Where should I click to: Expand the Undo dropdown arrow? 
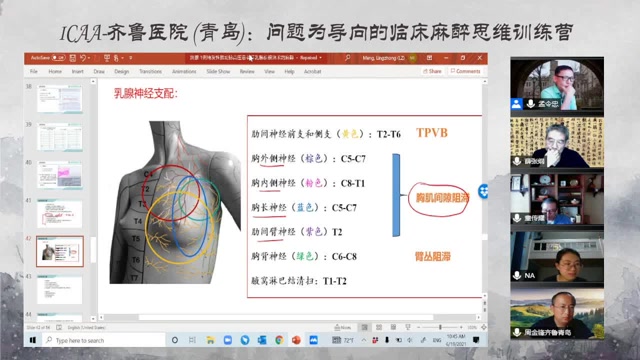click(x=89, y=58)
